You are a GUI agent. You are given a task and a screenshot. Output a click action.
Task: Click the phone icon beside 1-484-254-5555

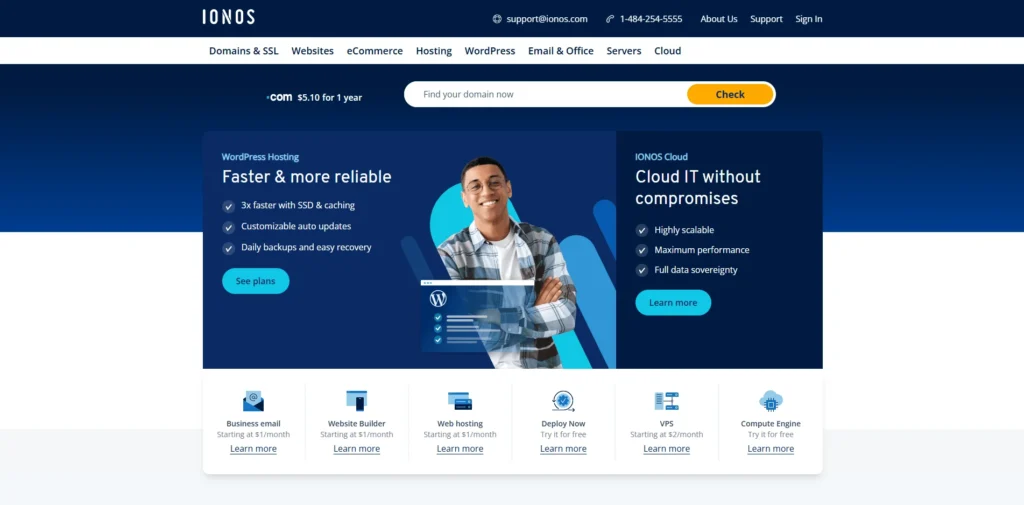click(610, 19)
